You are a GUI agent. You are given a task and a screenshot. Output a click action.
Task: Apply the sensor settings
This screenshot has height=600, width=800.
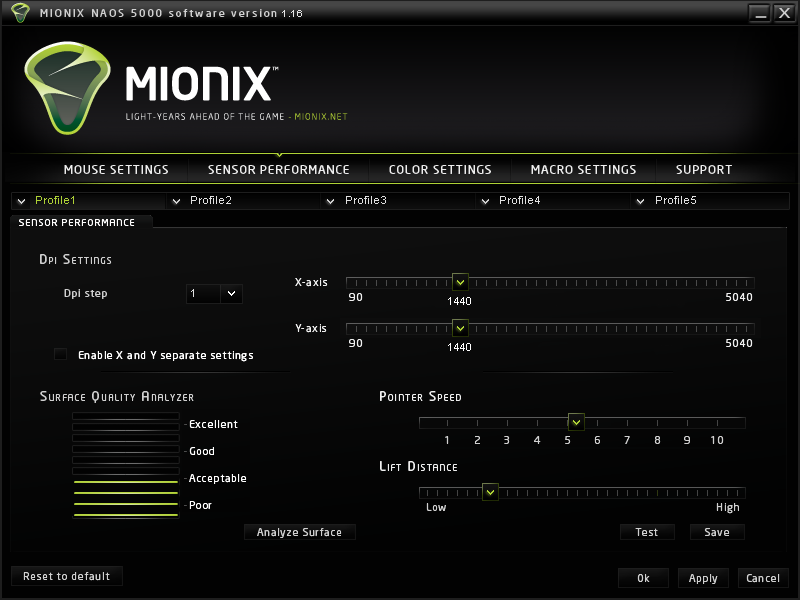pos(703,578)
